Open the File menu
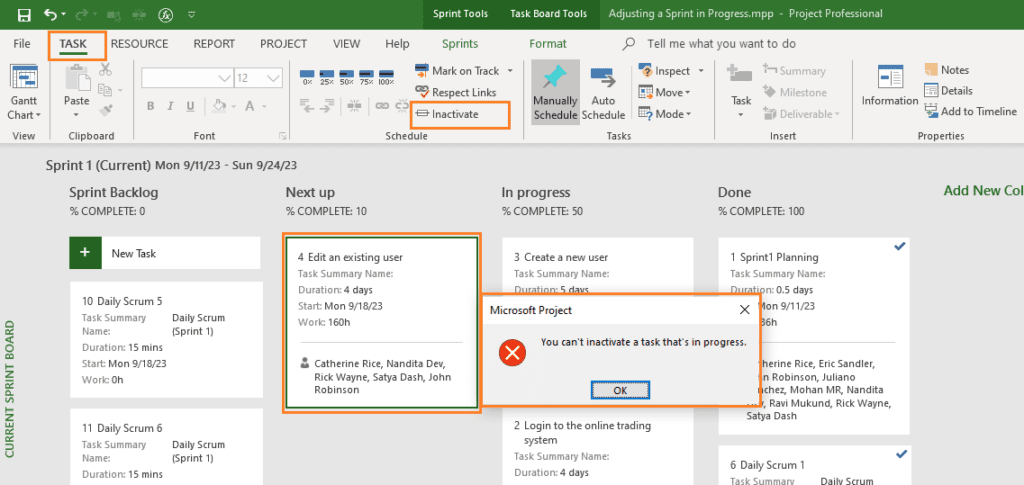 [x=22, y=44]
